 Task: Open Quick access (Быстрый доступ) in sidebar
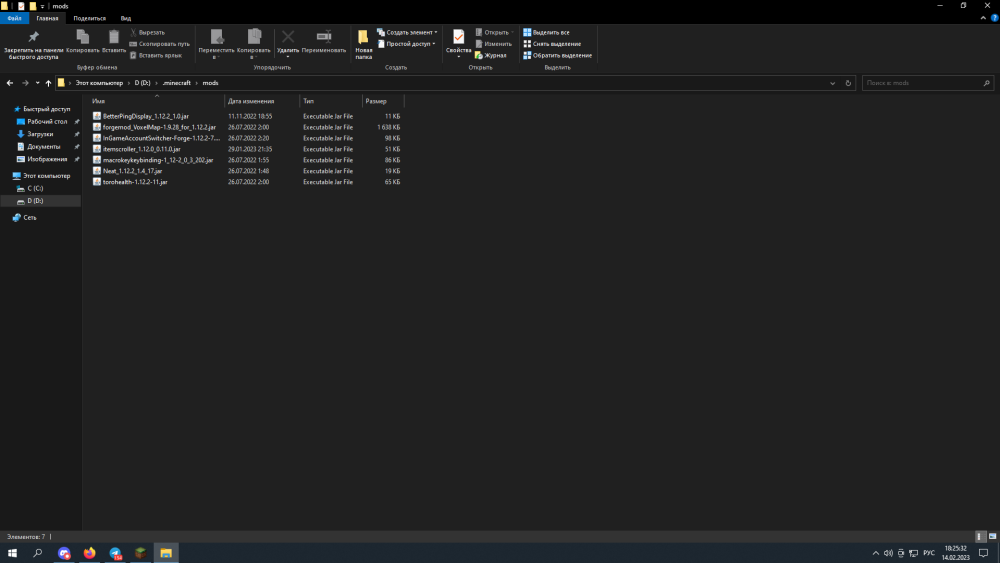click(x=42, y=109)
